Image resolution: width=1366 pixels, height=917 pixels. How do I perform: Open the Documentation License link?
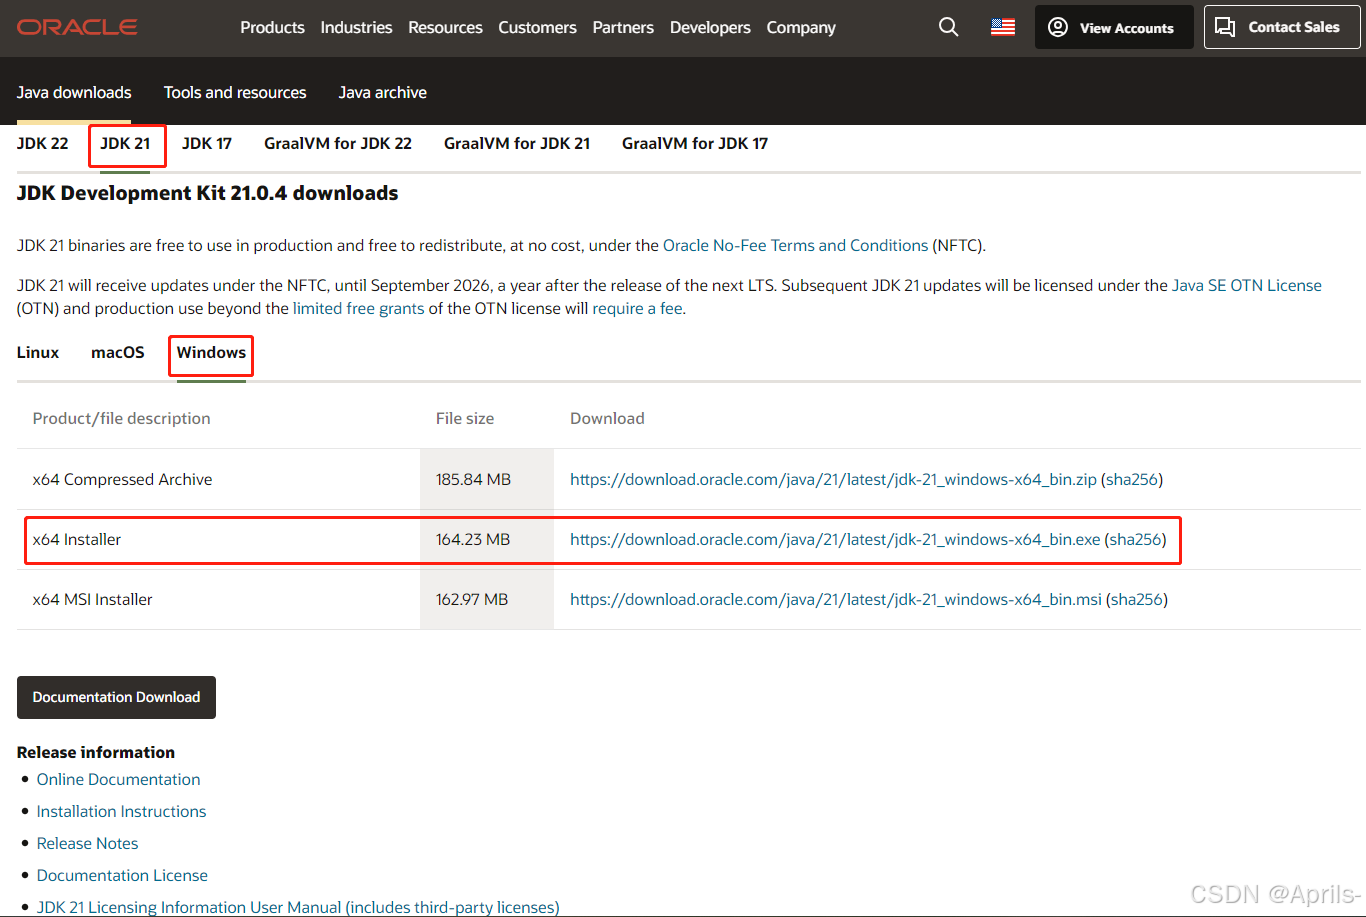(122, 875)
